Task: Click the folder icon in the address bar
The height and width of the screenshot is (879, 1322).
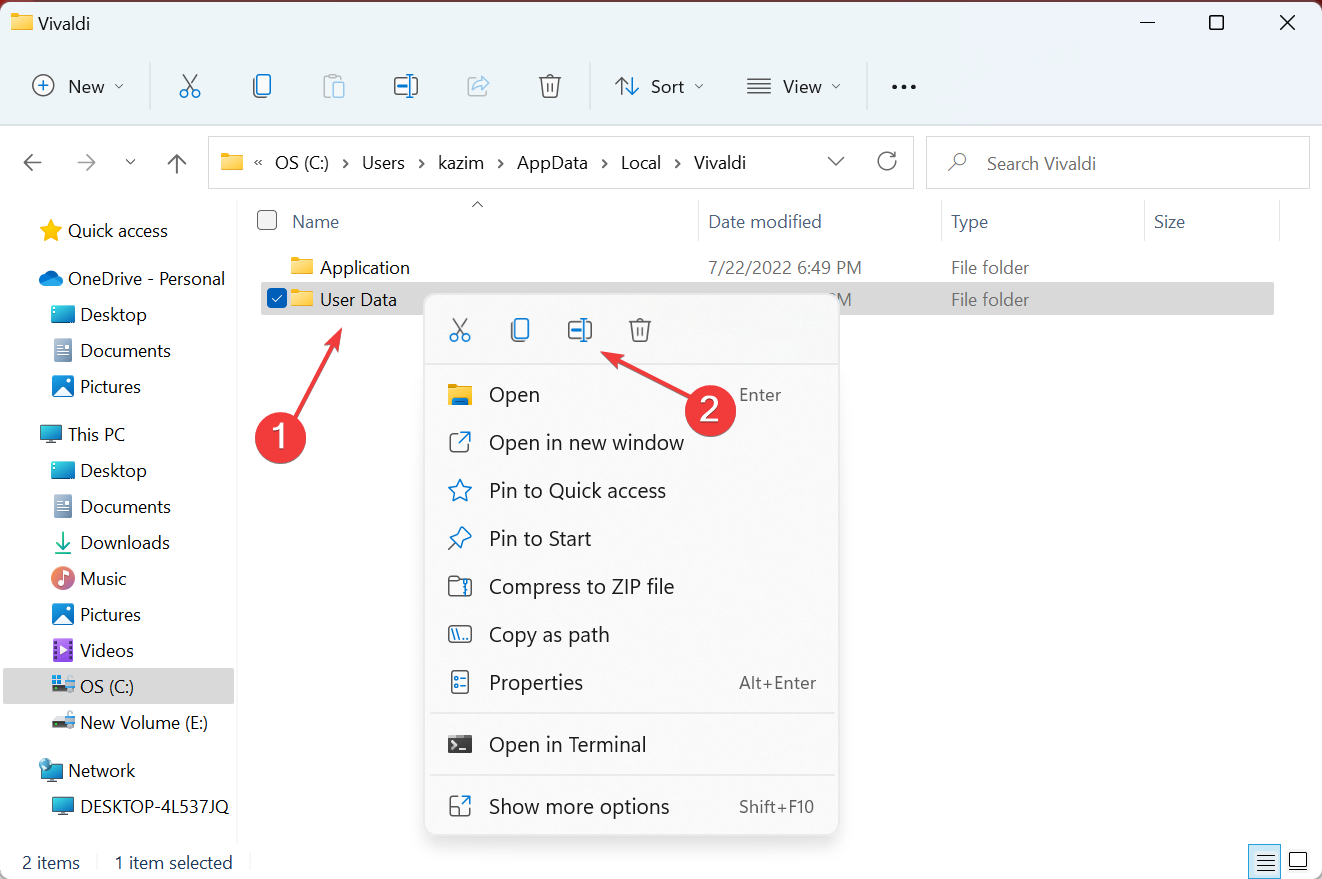Action: pos(232,162)
